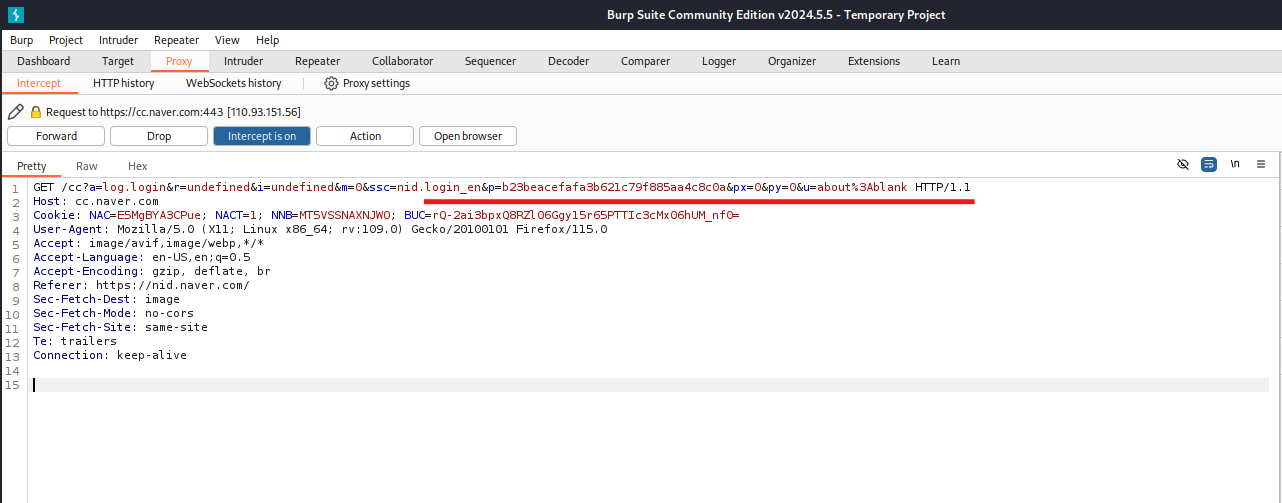This screenshot has height=503, width=1282.
Task: Switch to the Repeater main tab
Action: tap(317, 61)
